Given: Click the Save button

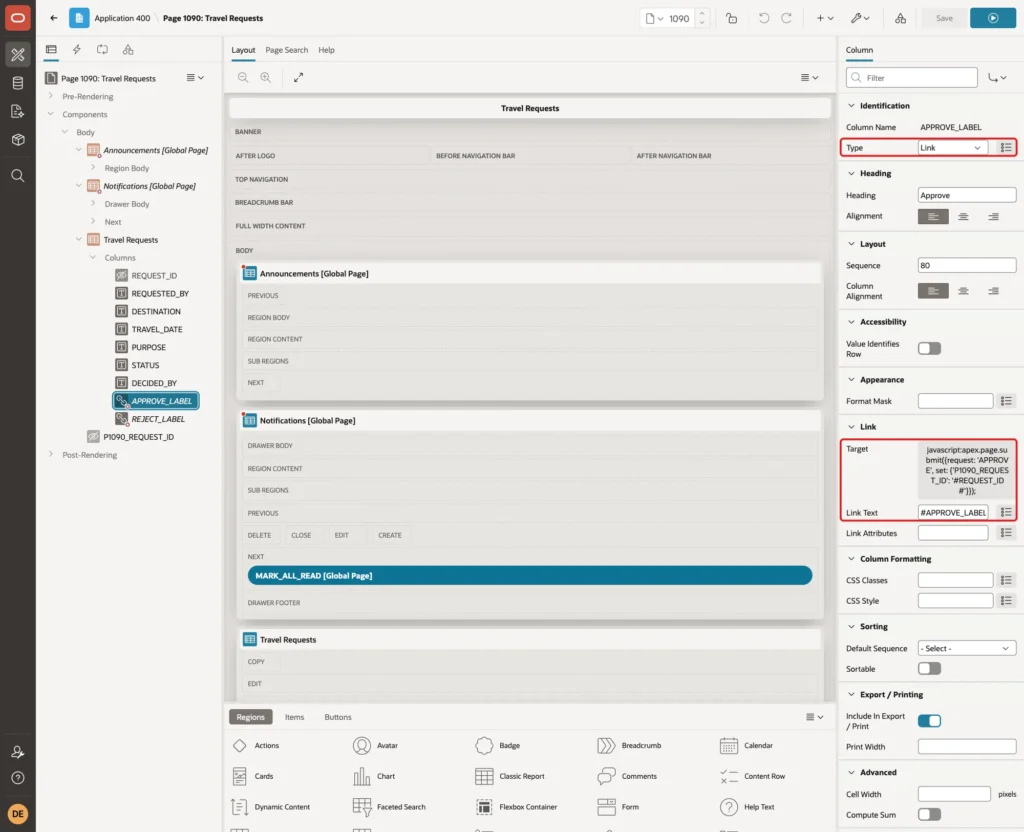Looking at the screenshot, I should [944, 18].
